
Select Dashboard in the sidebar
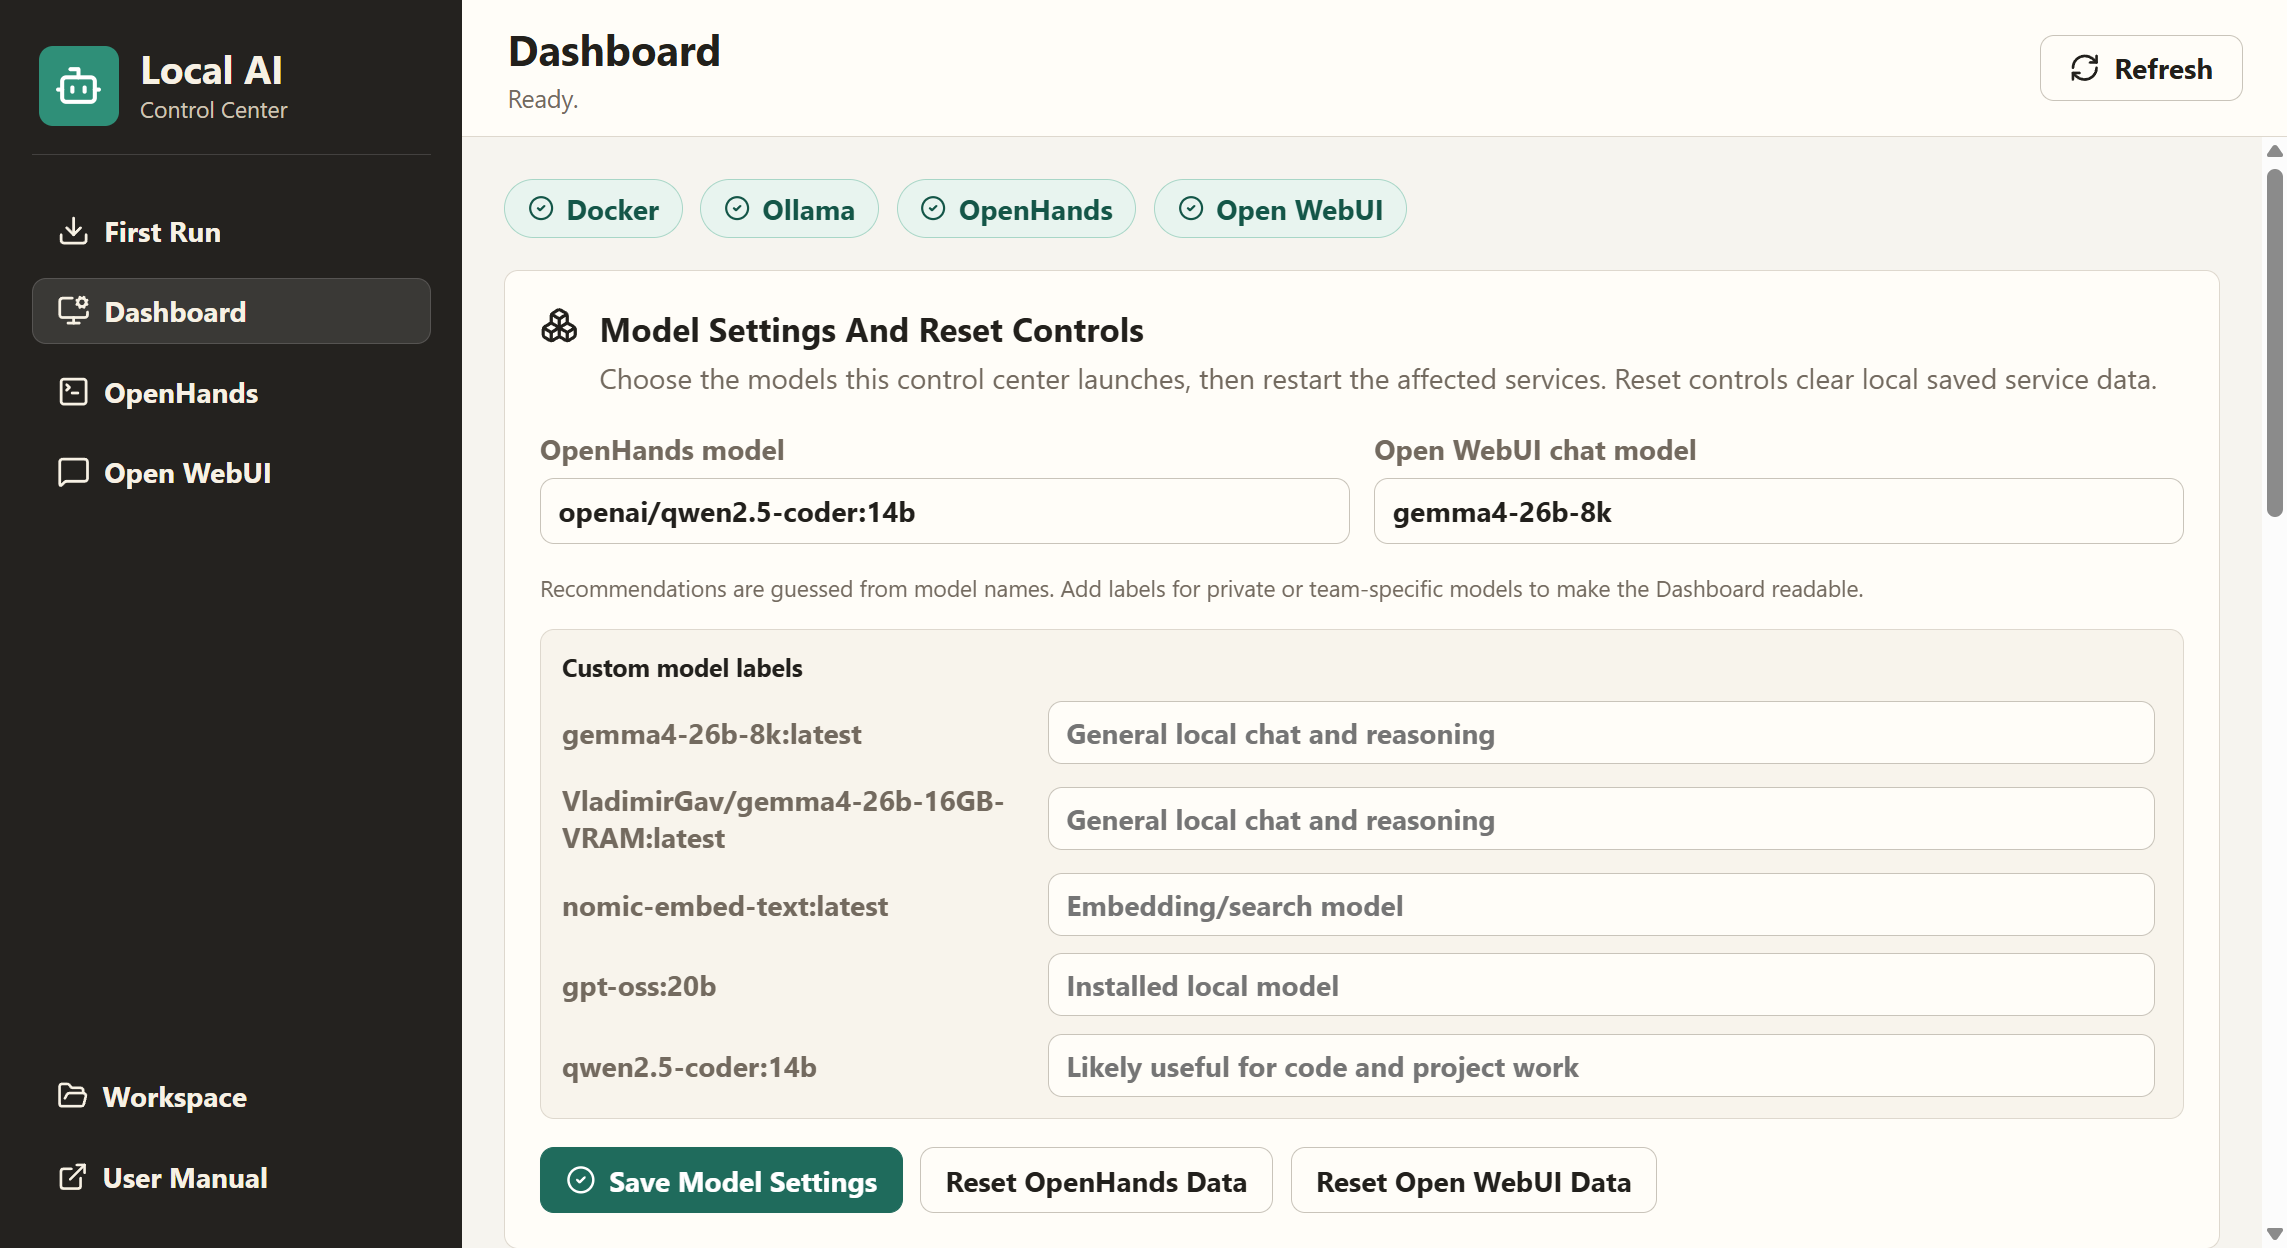[231, 311]
